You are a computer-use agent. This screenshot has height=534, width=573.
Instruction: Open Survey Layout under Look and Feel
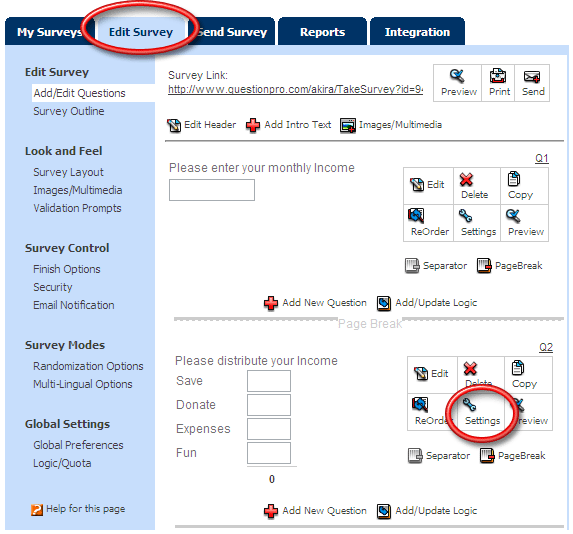point(68,172)
